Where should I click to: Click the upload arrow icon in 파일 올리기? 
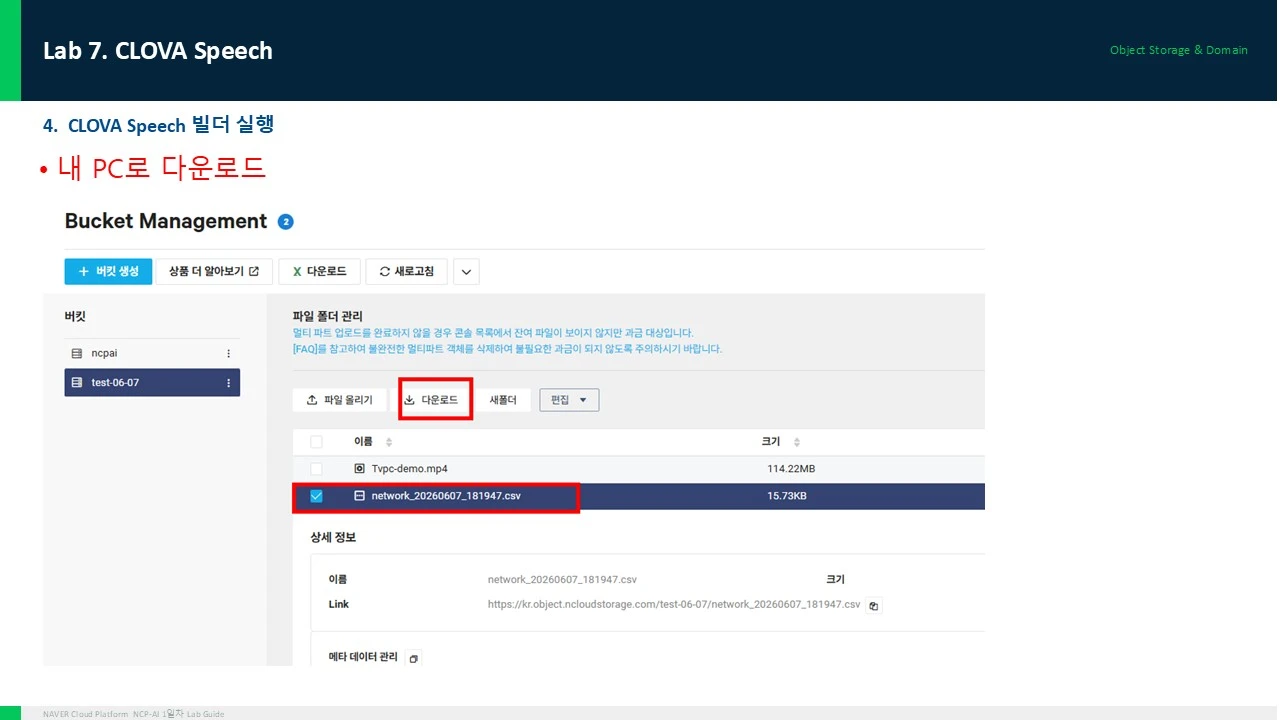313,400
